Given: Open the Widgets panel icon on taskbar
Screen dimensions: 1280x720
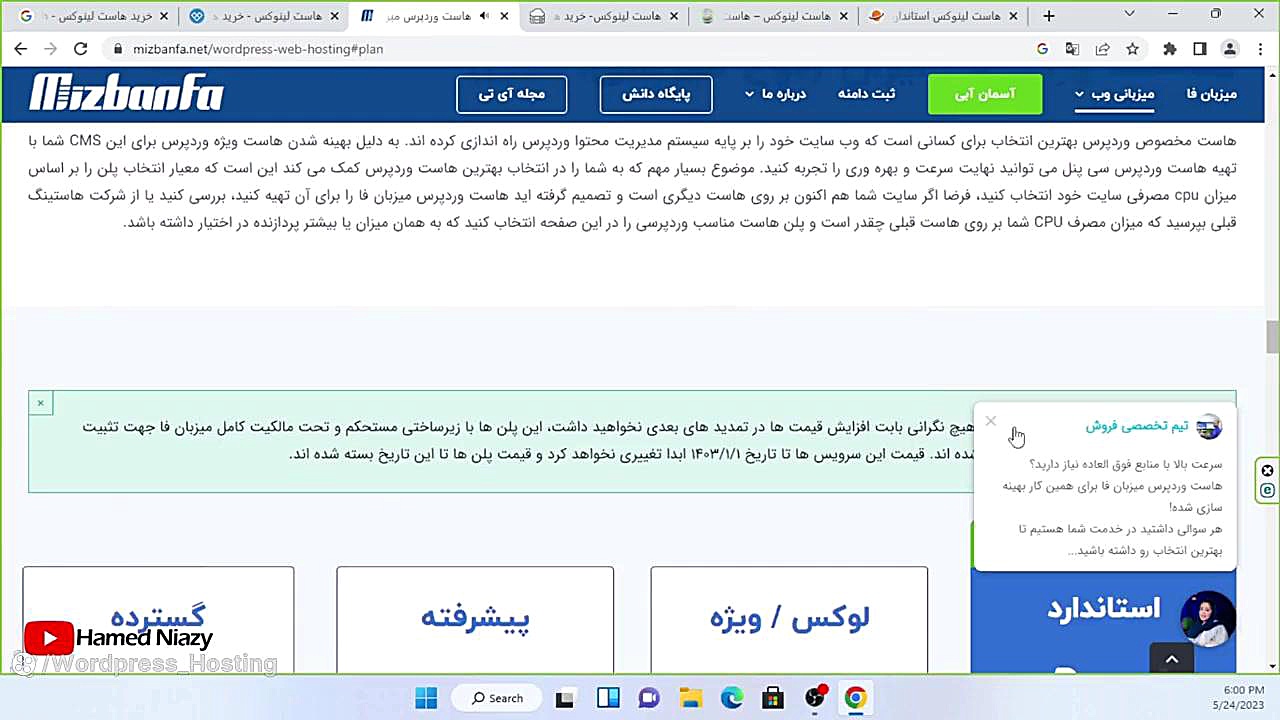Looking at the screenshot, I should 608,698.
